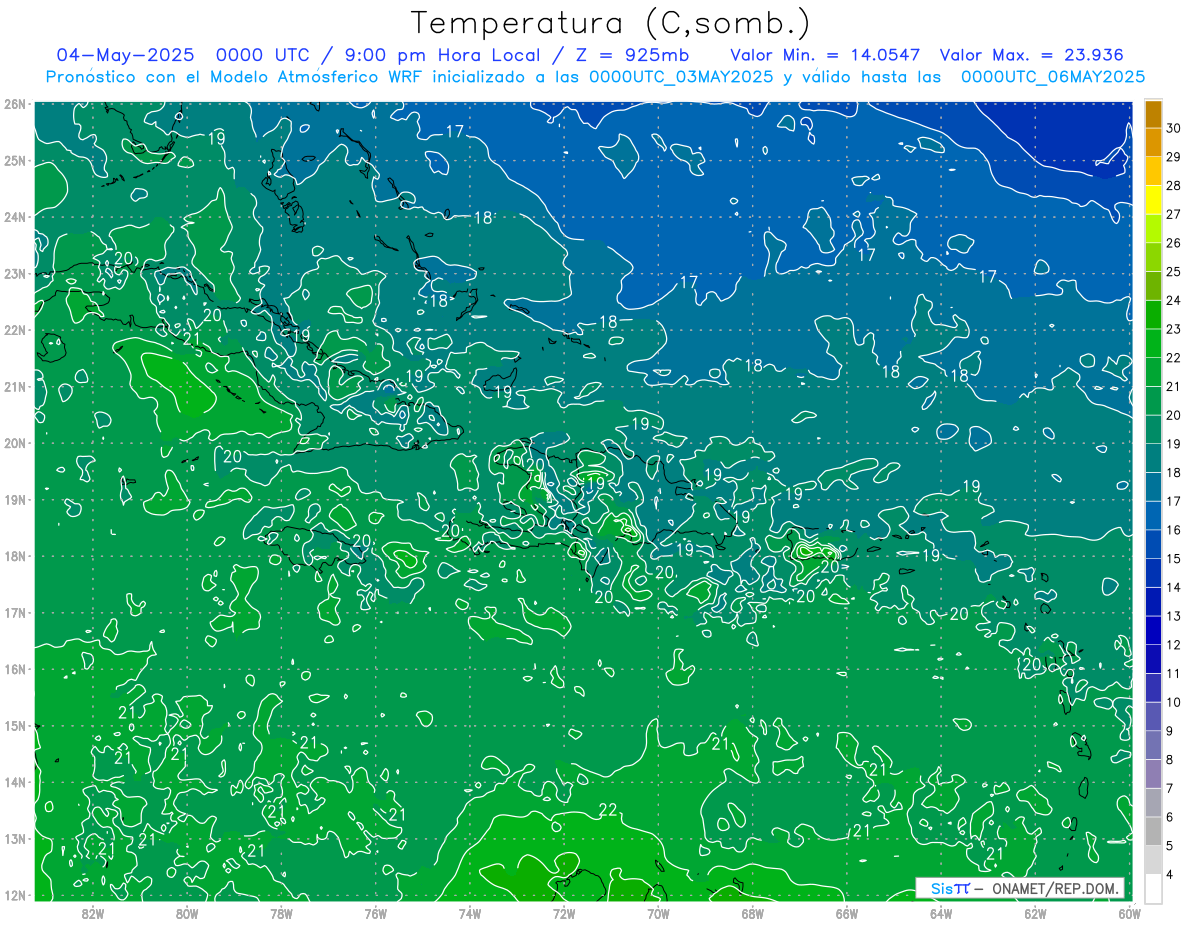
Task: Click the '76W' longitude label
Action: point(375,912)
